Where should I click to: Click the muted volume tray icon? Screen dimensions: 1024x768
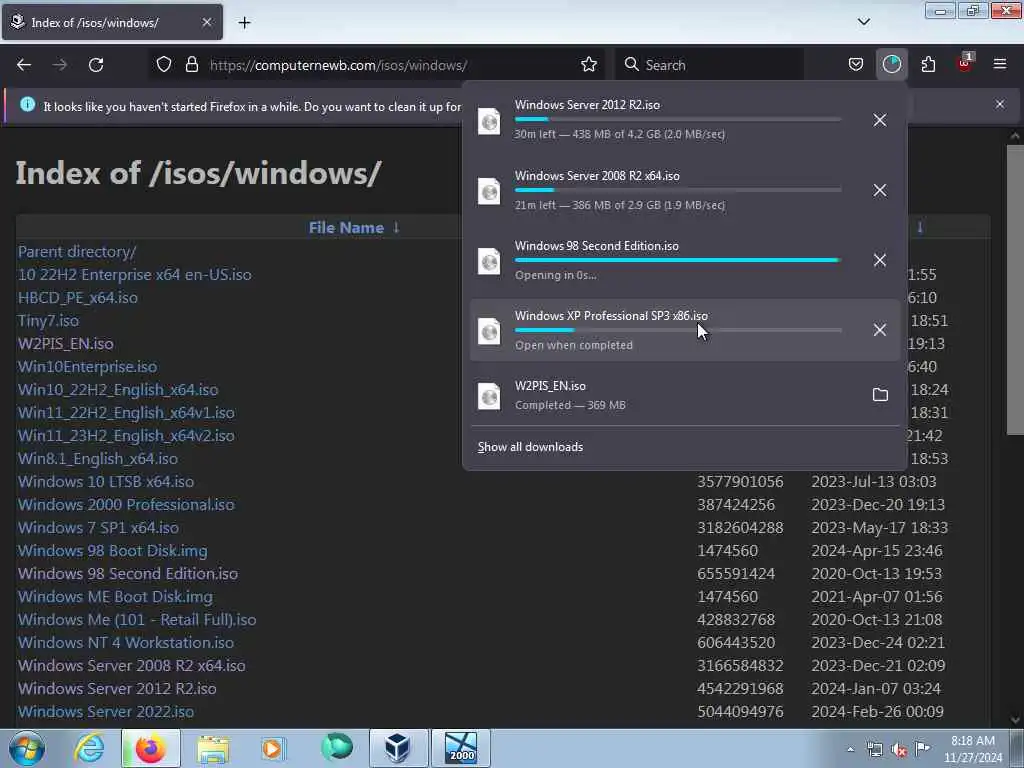pos(899,750)
